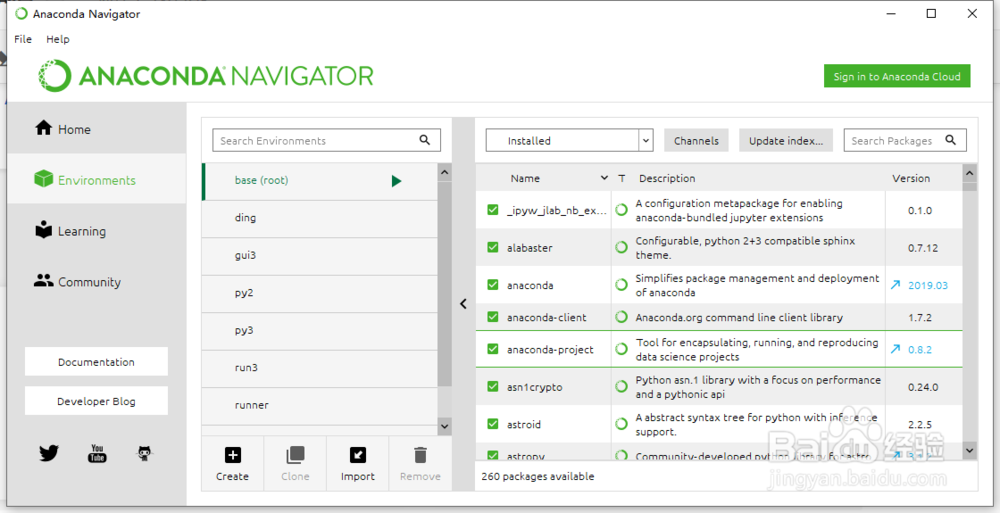The image size is (1000, 513).
Task: Toggle the anaconda package checkbox
Action: (492, 285)
